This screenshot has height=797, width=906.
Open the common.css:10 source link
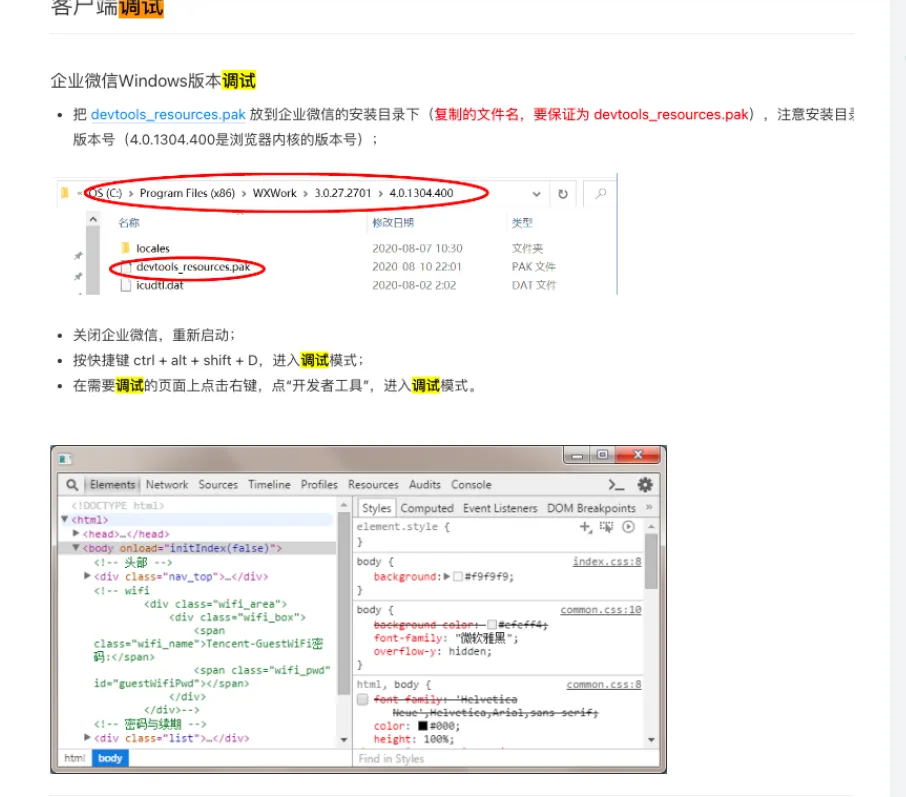(x=600, y=610)
